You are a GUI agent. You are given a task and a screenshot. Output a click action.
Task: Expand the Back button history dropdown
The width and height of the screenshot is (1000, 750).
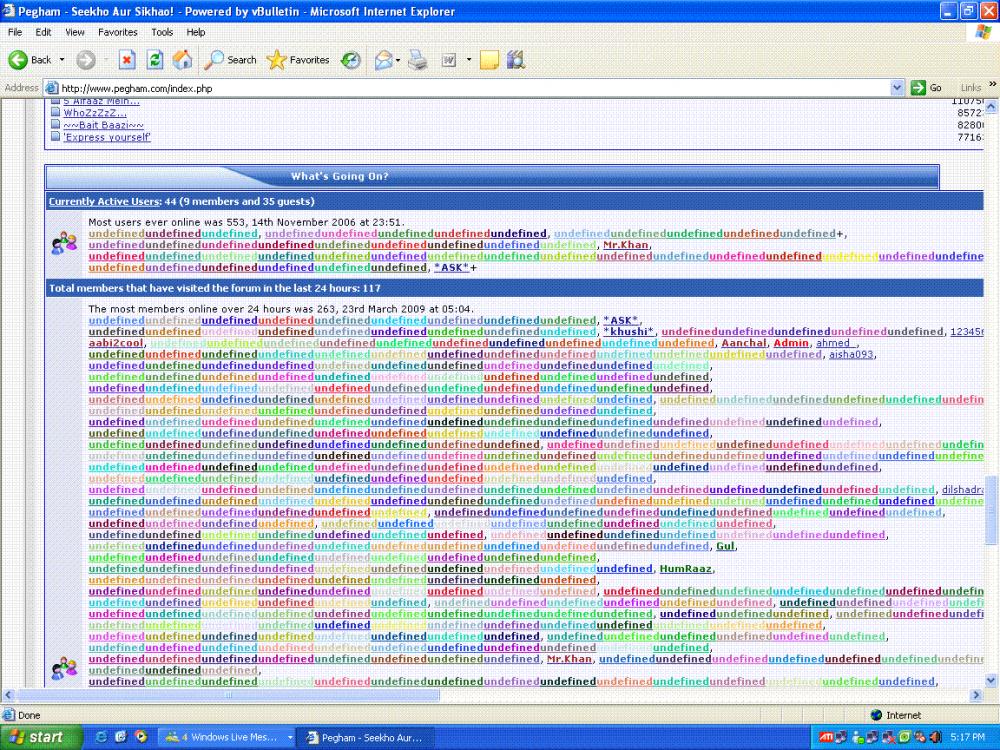pos(62,60)
